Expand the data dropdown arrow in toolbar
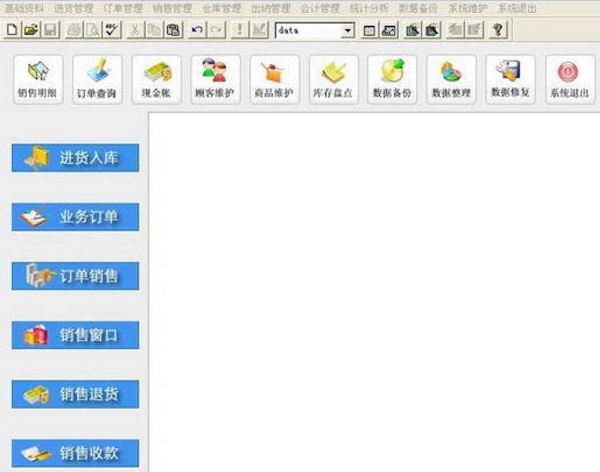600x472 pixels. (347, 30)
